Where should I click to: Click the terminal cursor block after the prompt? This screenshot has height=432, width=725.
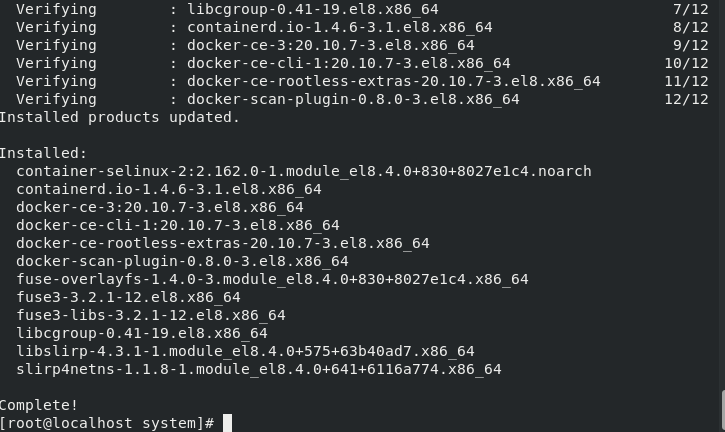[x=227, y=423]
